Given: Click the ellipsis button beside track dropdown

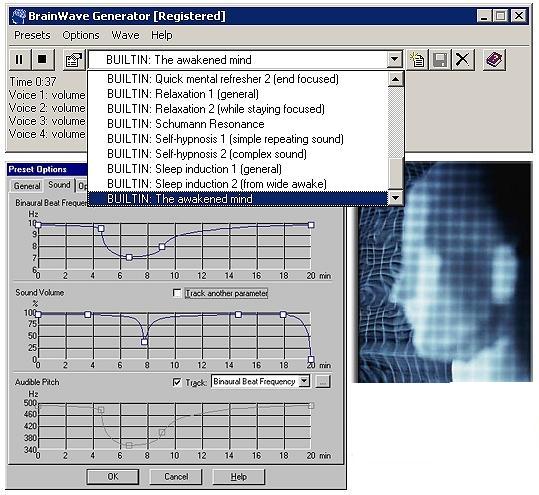Looking at the screenshot, I should click(322, 382).
